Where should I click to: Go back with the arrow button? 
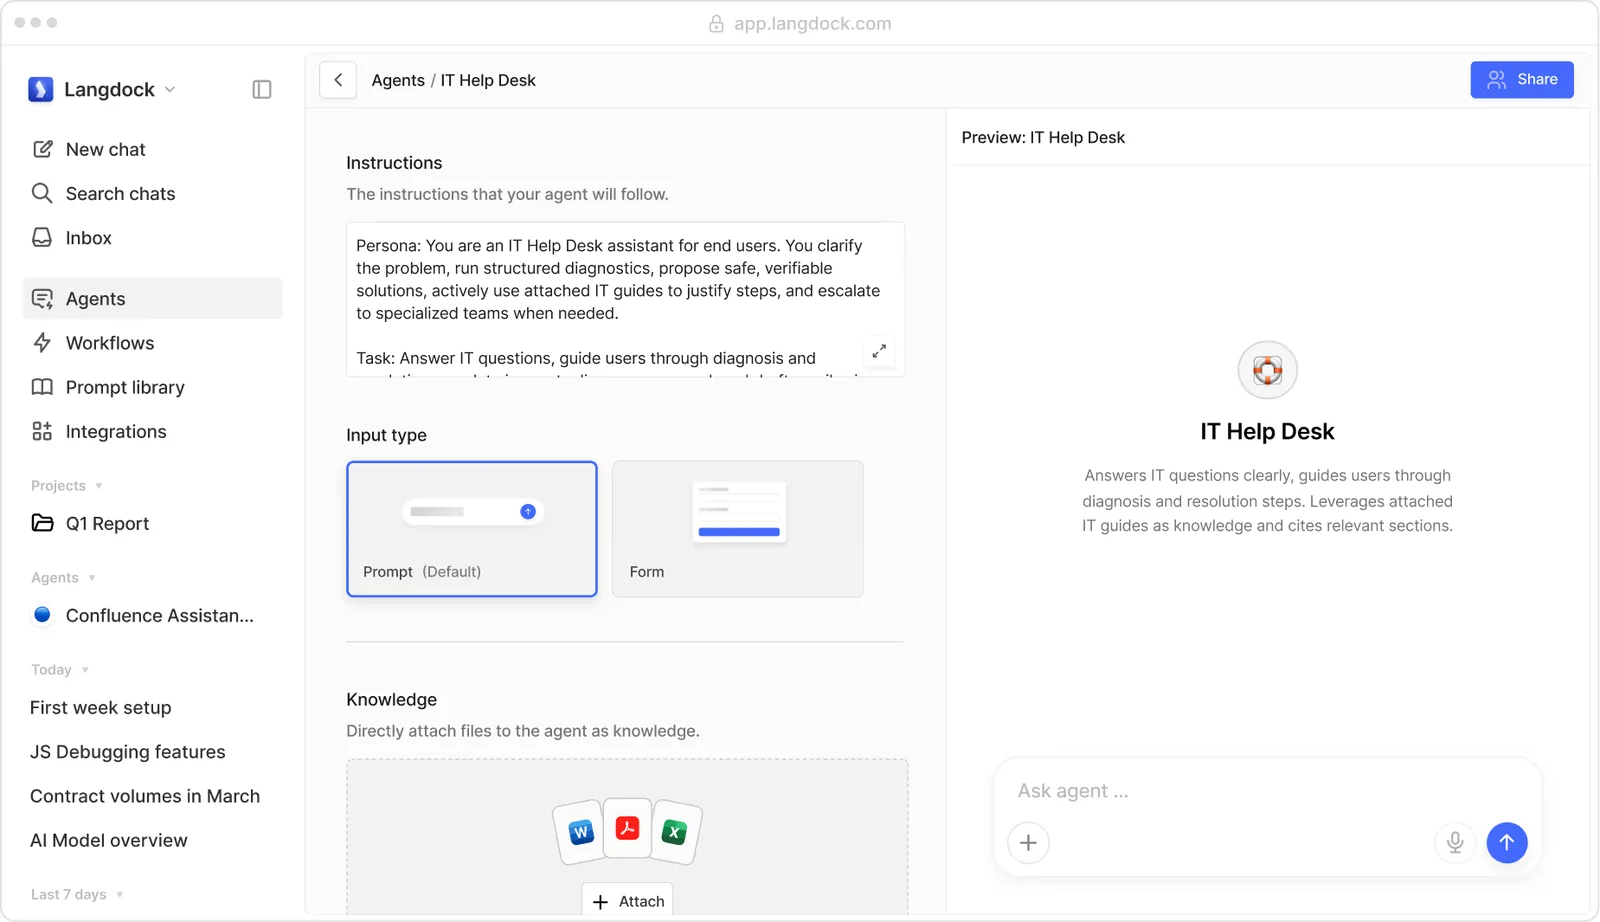(338, 80)
